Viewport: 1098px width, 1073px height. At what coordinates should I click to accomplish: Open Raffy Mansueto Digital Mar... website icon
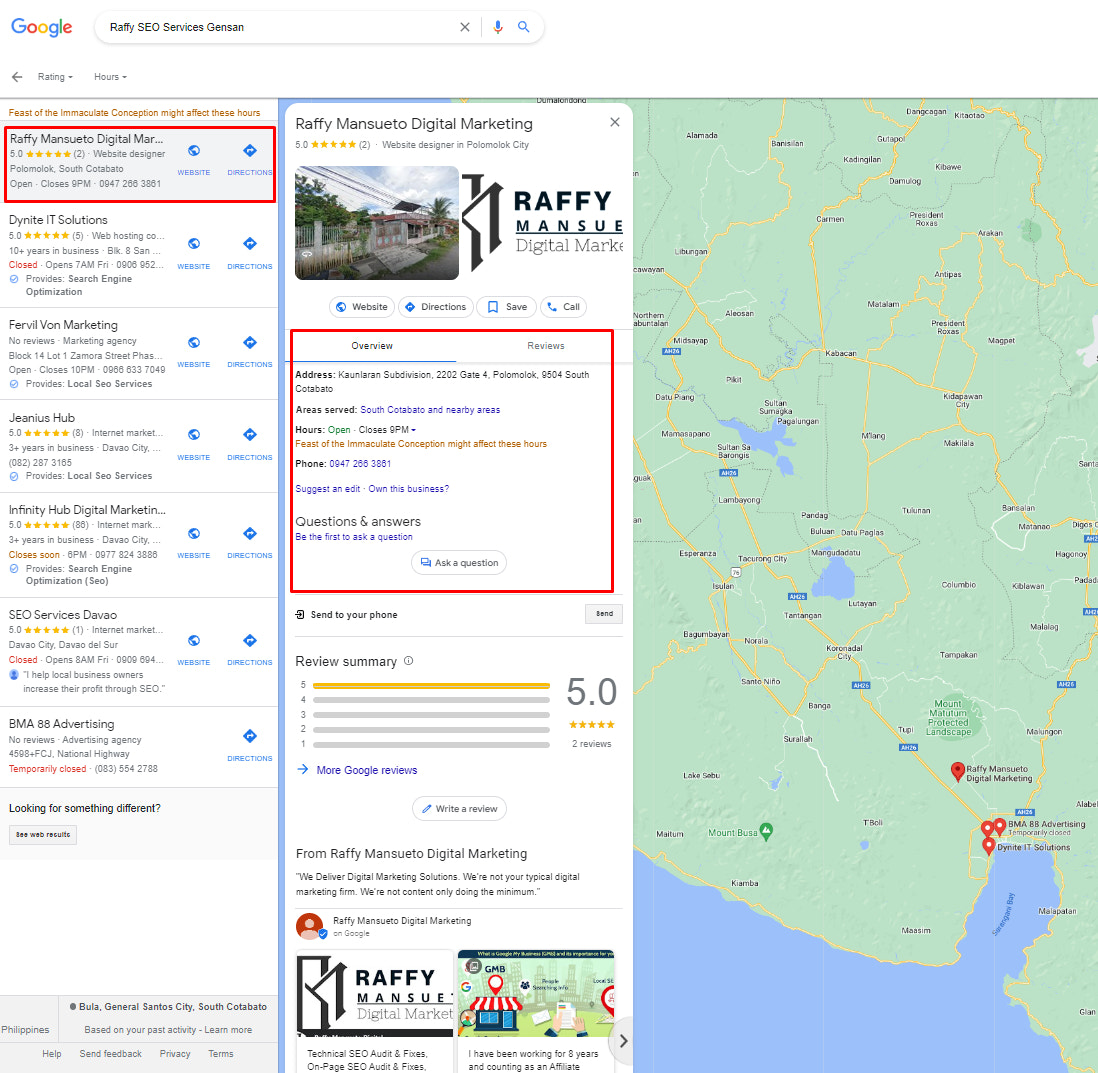click(x=194, y=151)
